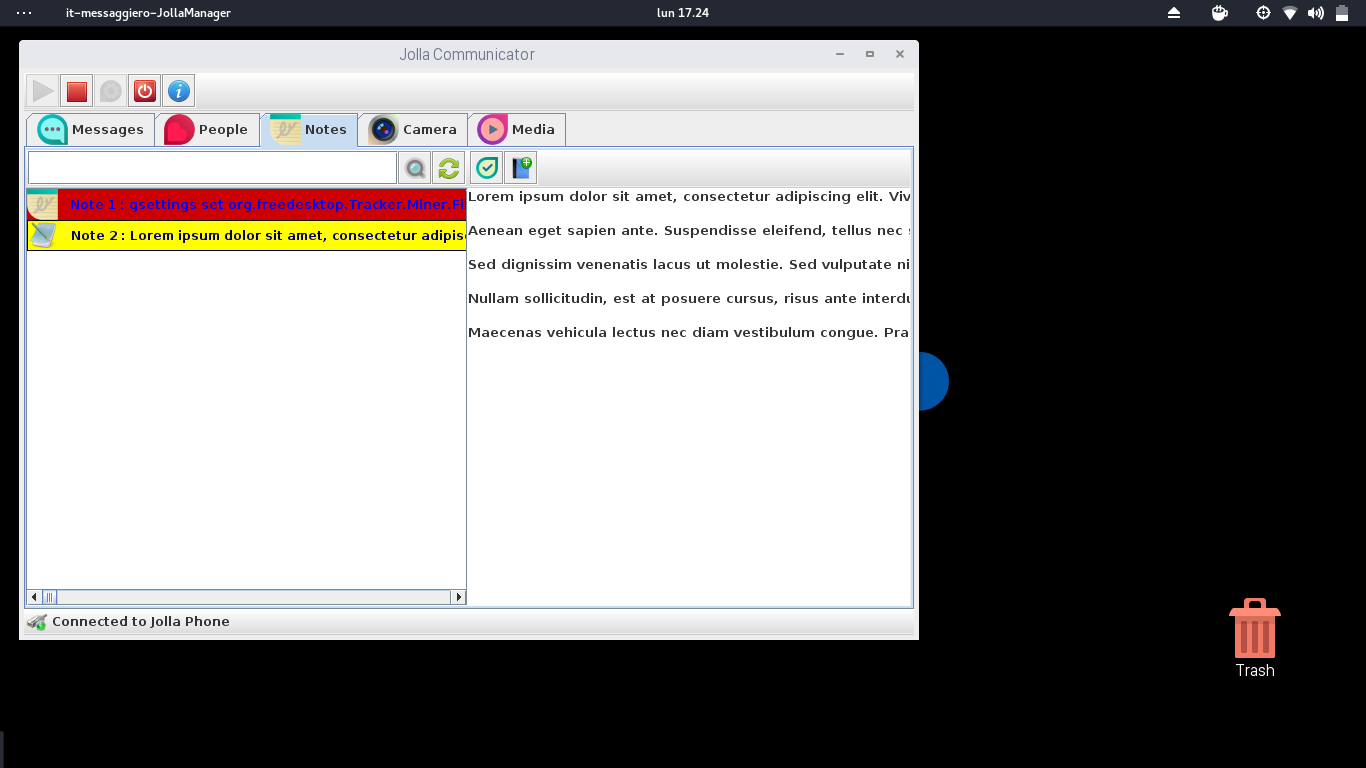Click the crosshair location icon in top panel

pos(1263,13)
